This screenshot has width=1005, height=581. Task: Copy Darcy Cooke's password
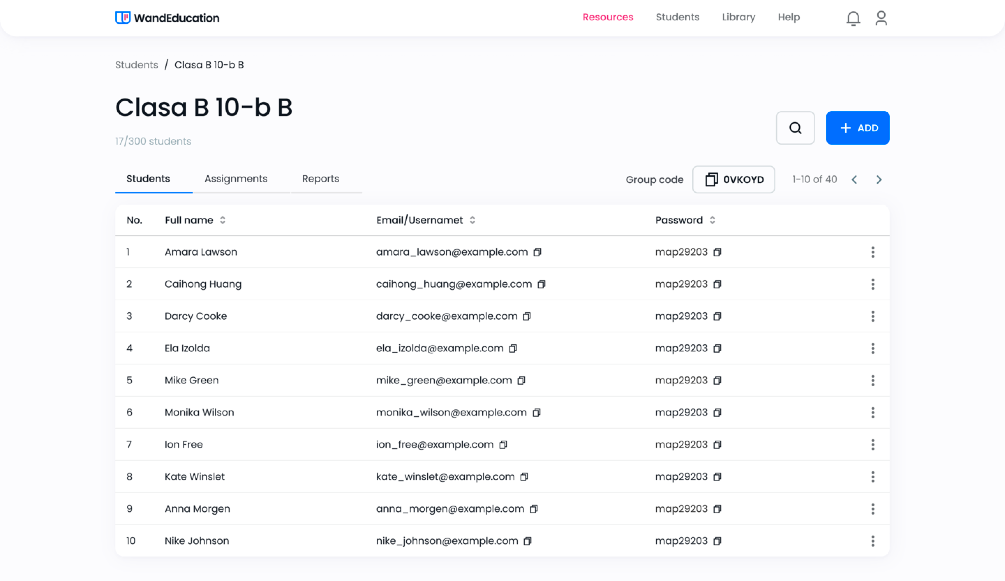(717, 316)
